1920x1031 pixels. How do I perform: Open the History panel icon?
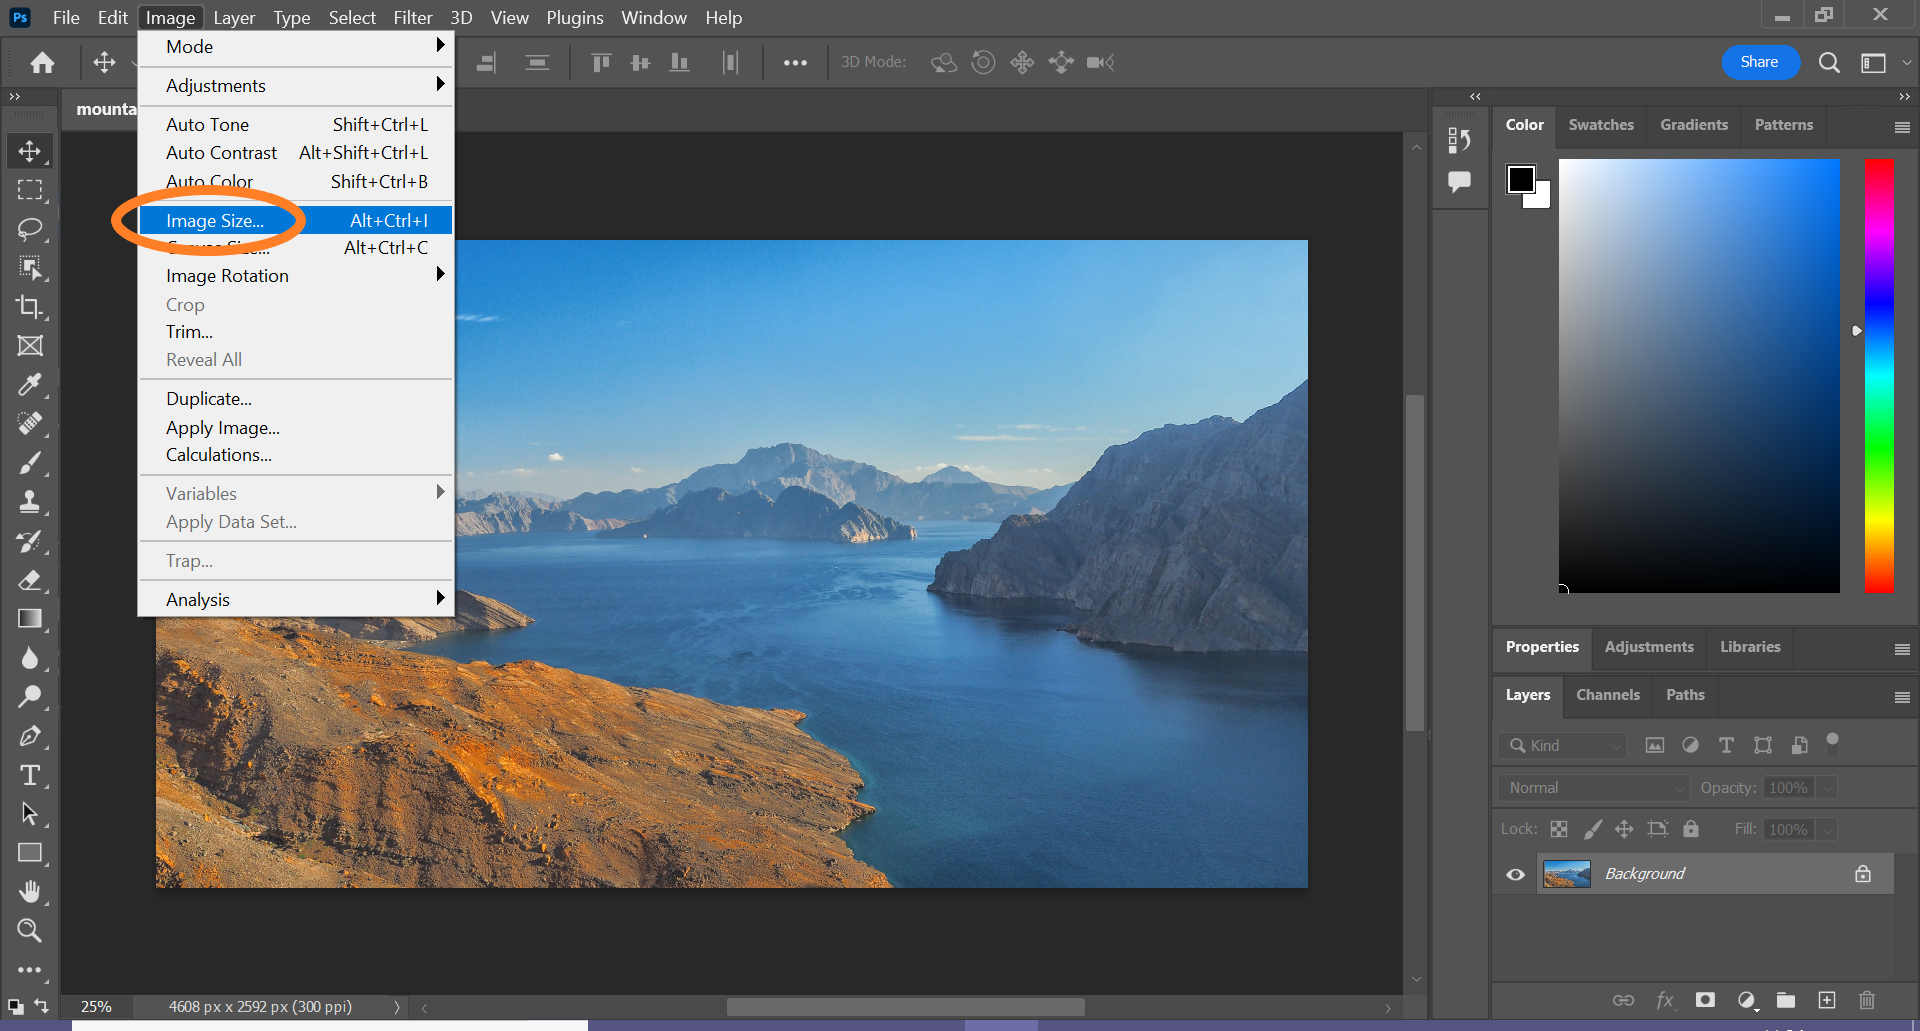coord(1460,140)
